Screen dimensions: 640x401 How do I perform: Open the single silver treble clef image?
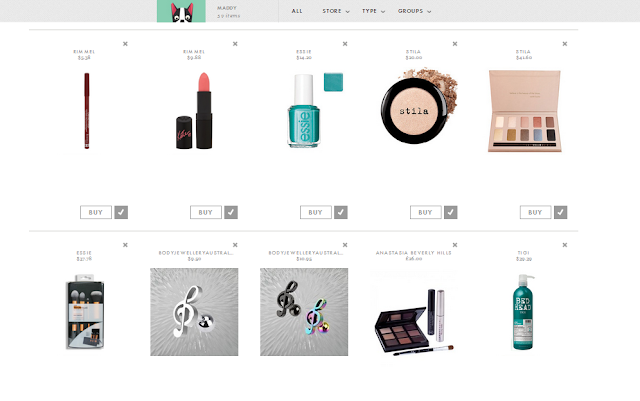[194, 312]
